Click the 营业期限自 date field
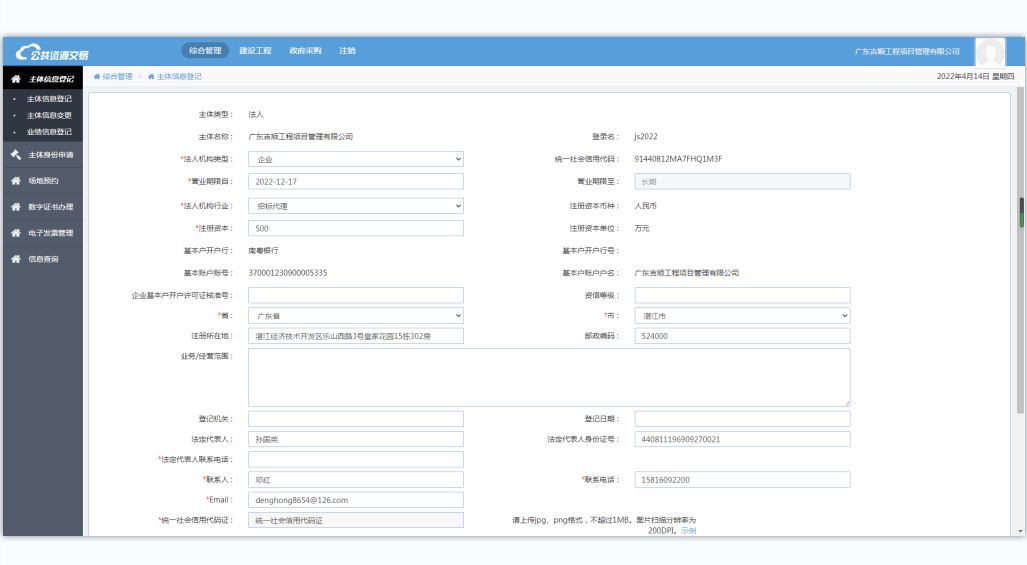The height and width of the screenshot is (565, 1027). click(x=356, y=181)
